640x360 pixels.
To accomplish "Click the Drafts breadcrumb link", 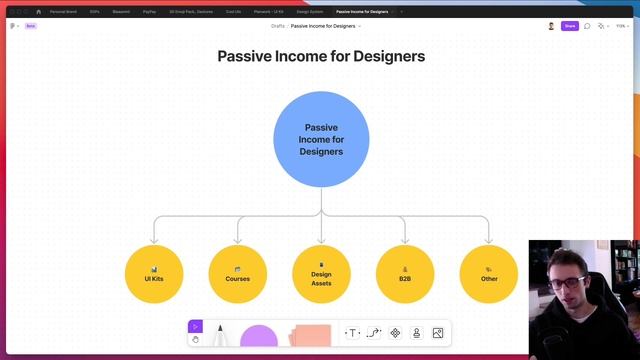I will (278, 26).
